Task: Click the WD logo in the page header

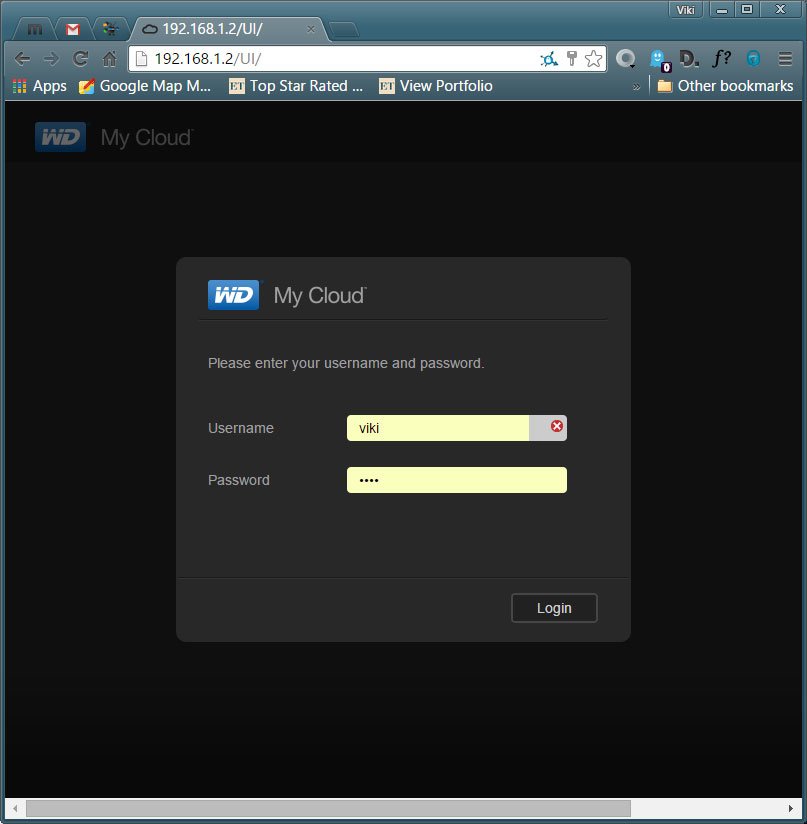Action: coord(60,137)
